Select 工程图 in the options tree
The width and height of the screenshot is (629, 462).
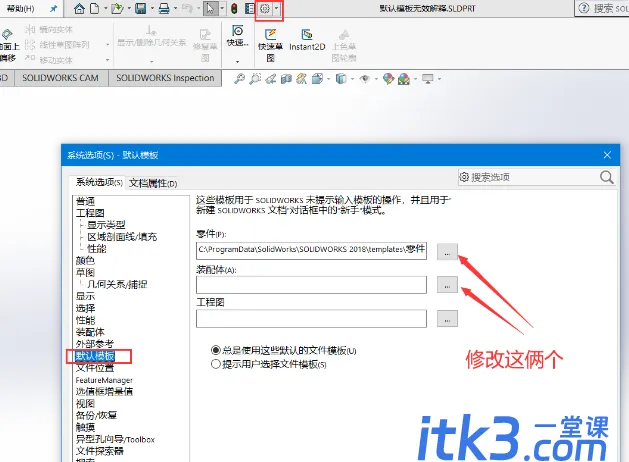pos(90,213)
